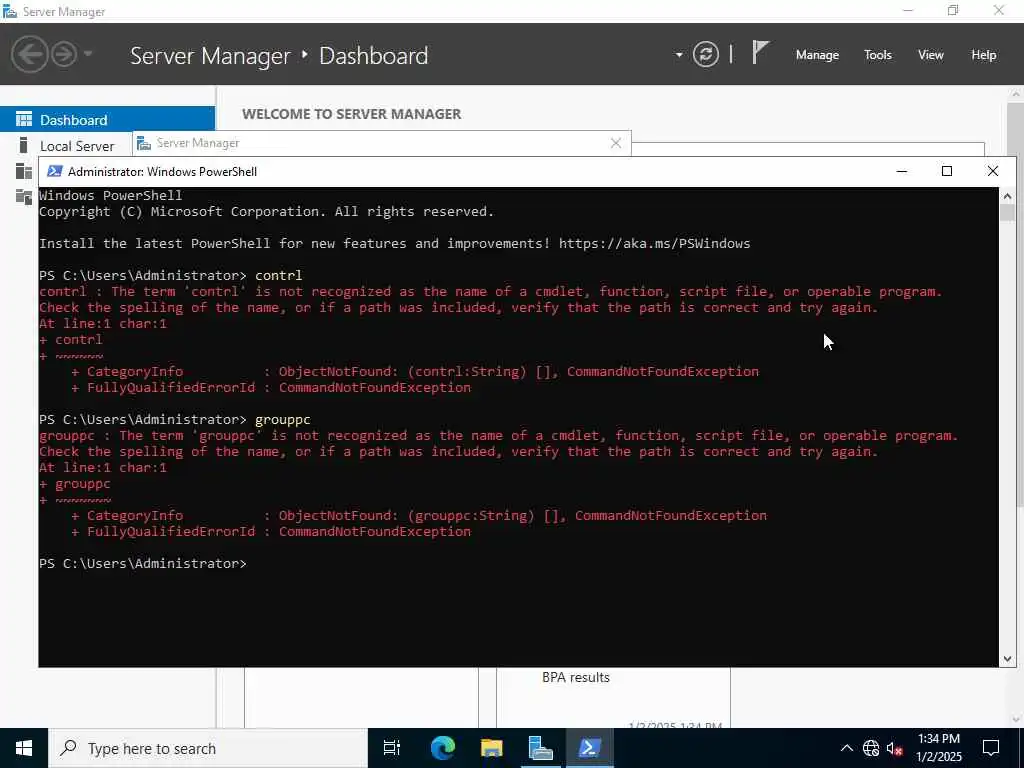This screenshot has width=1024, height=768.
Task: Expand dropdown arrow left of refresh icon
Action: click(679, 55)
